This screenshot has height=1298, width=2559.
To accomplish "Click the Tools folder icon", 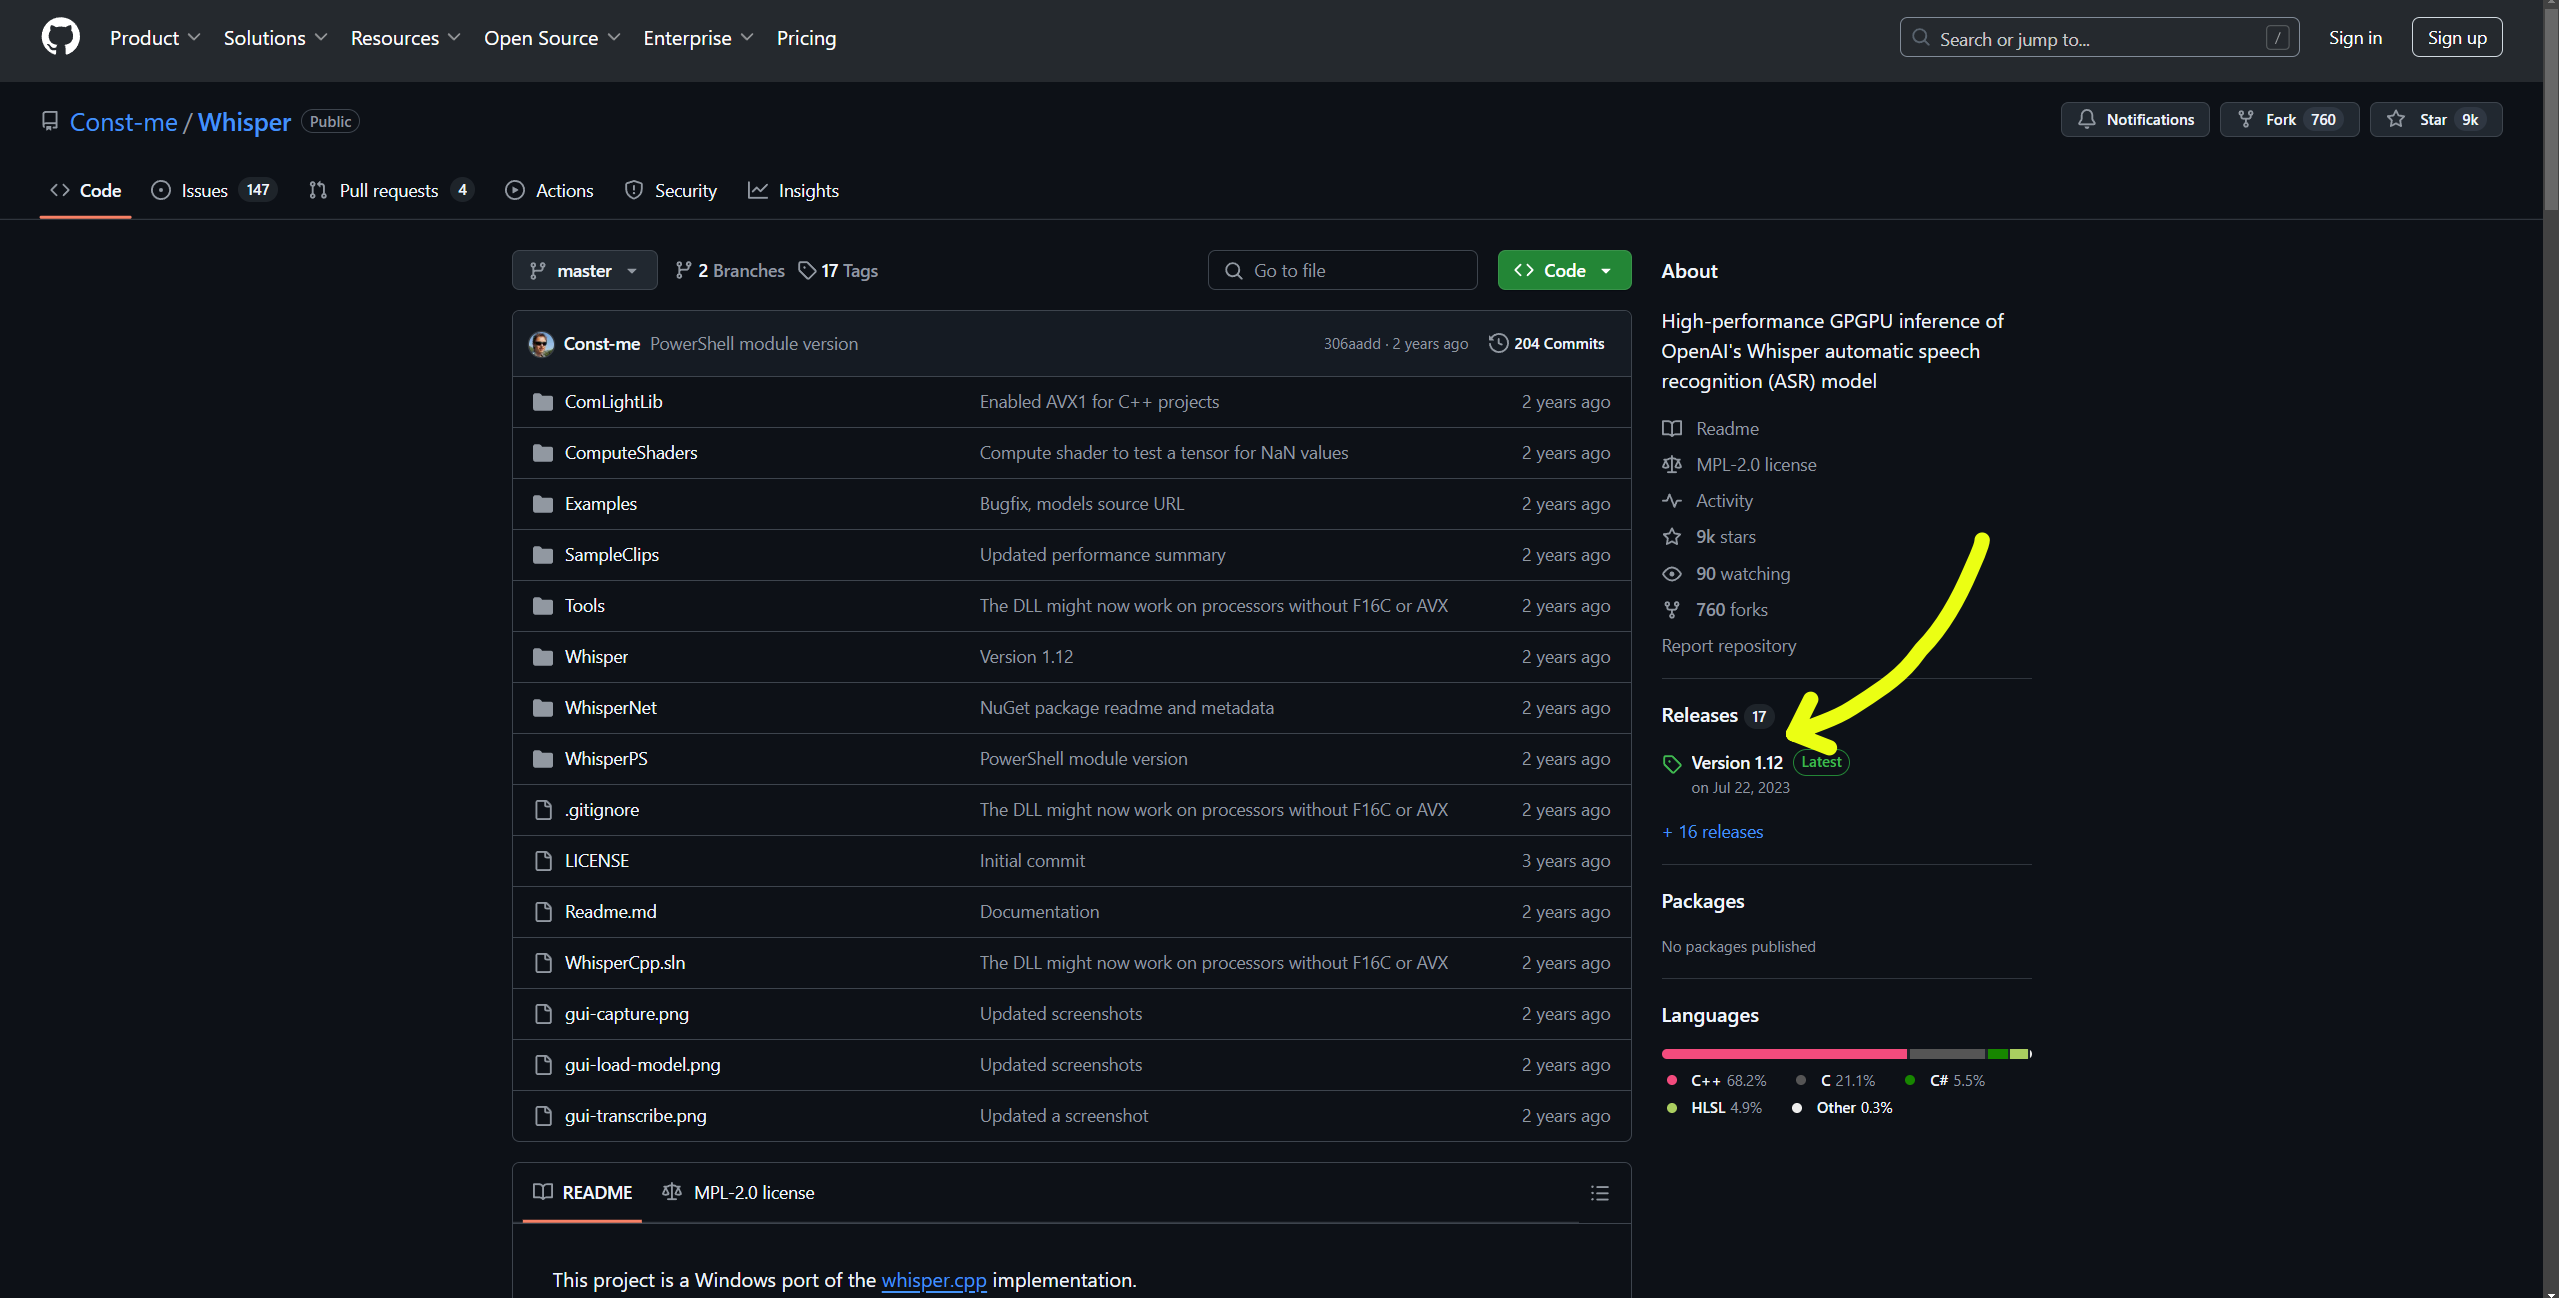I will (x=543, y=606).
